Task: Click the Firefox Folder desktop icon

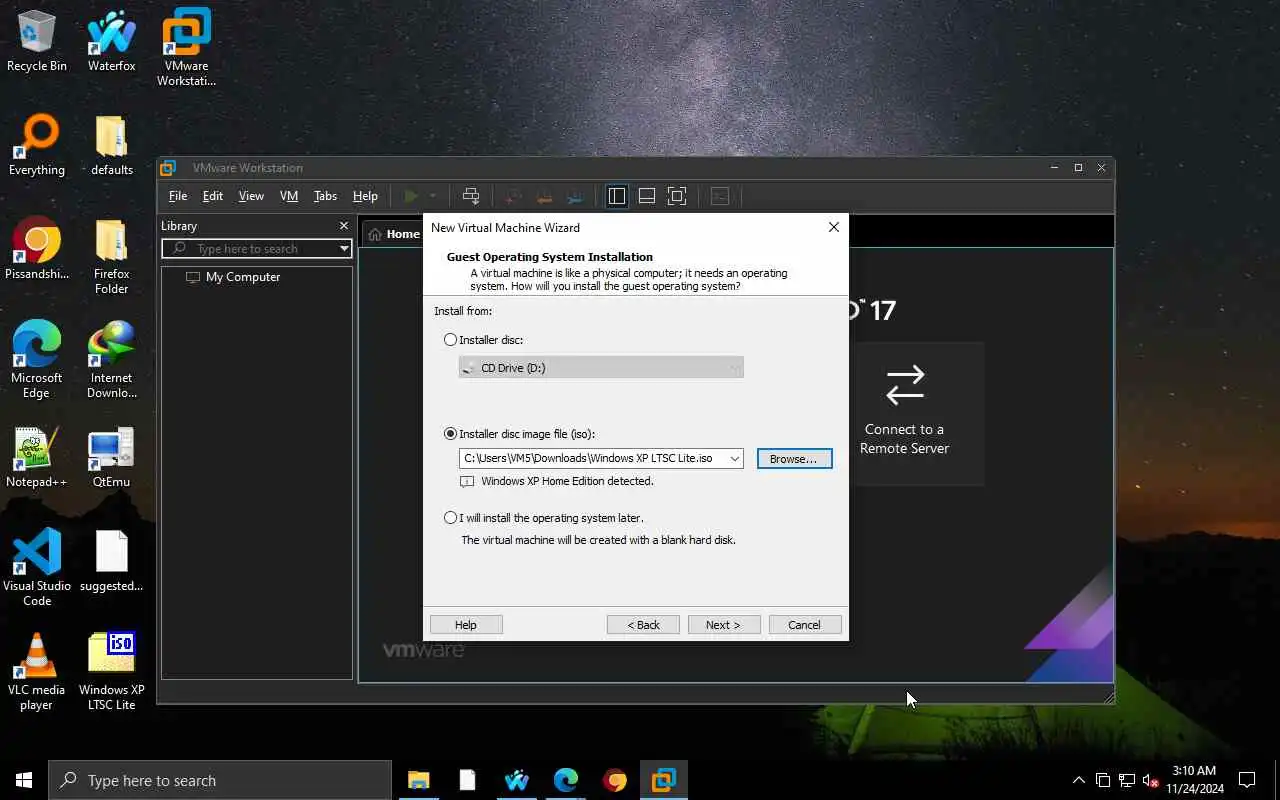Action: (x=112, y=257)
